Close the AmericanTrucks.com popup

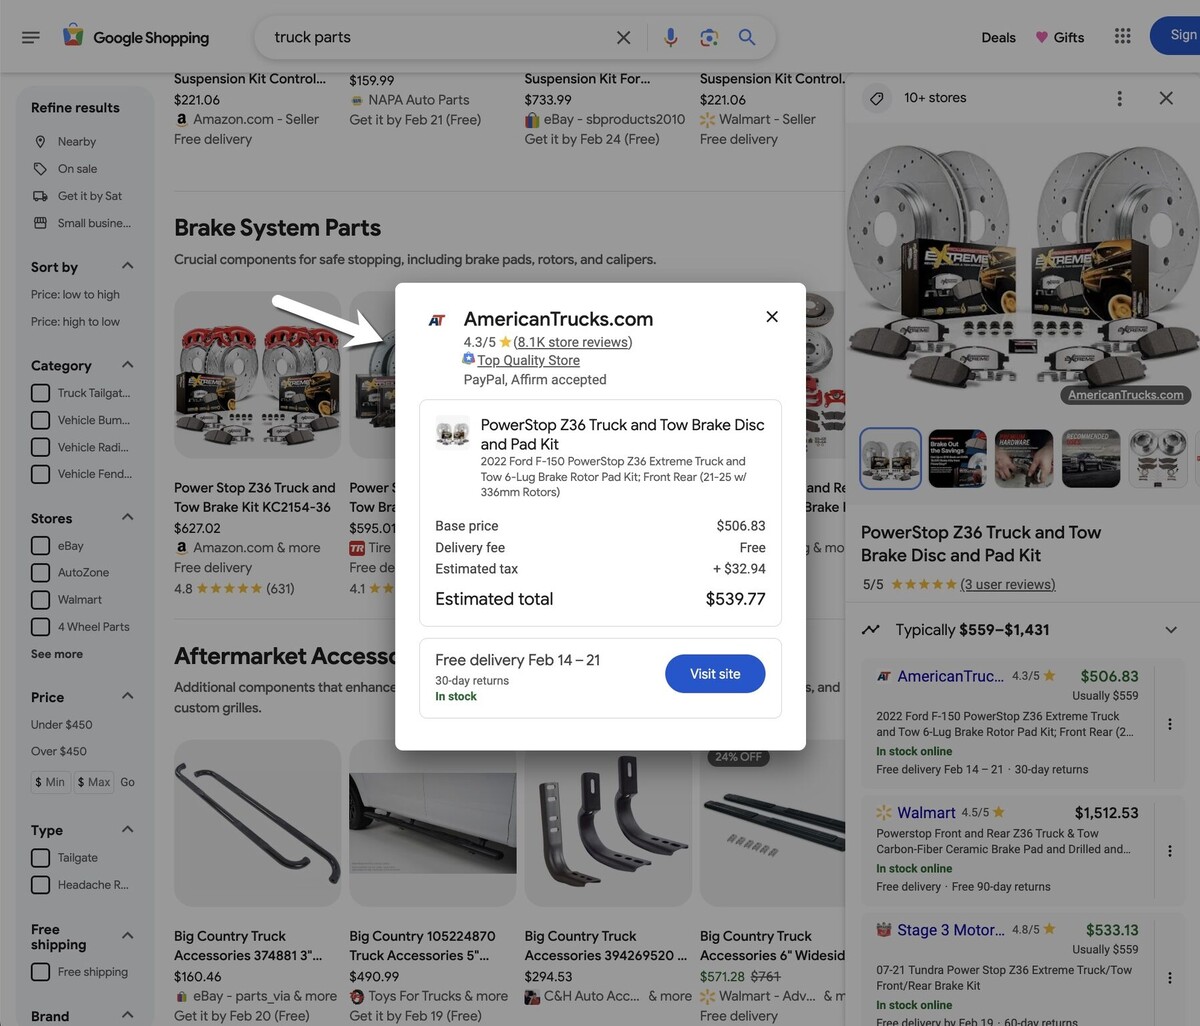coord(772,317)
